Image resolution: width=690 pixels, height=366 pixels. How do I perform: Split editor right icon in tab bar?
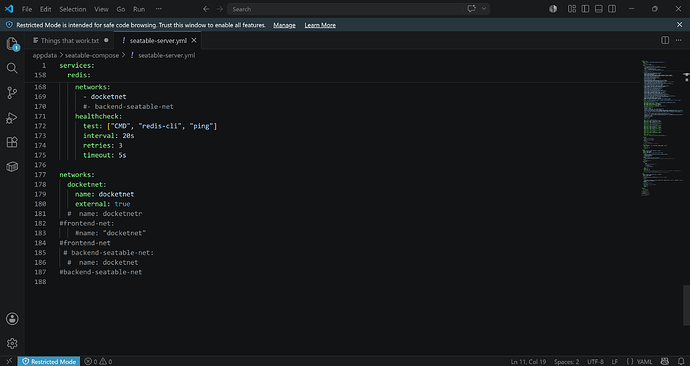(x=665, y=40)
